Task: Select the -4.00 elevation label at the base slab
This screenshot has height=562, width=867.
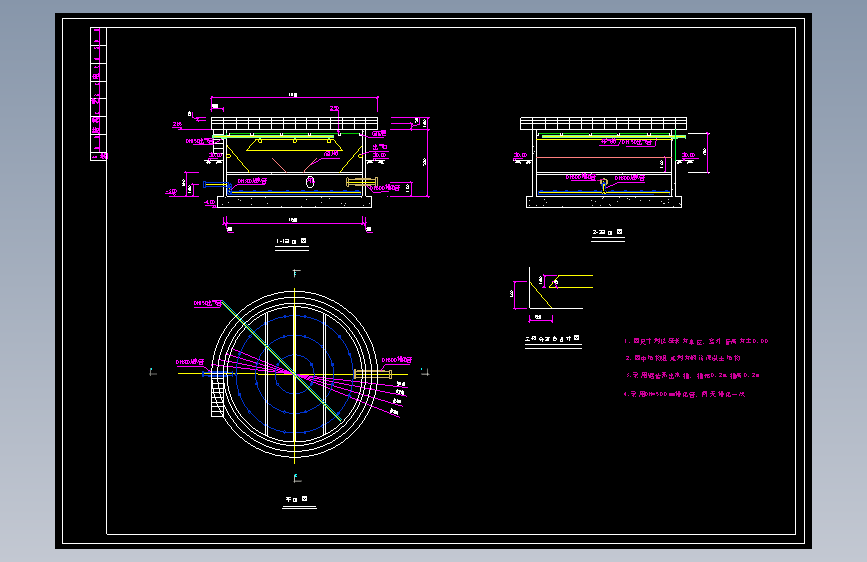Action: (210, 202)
